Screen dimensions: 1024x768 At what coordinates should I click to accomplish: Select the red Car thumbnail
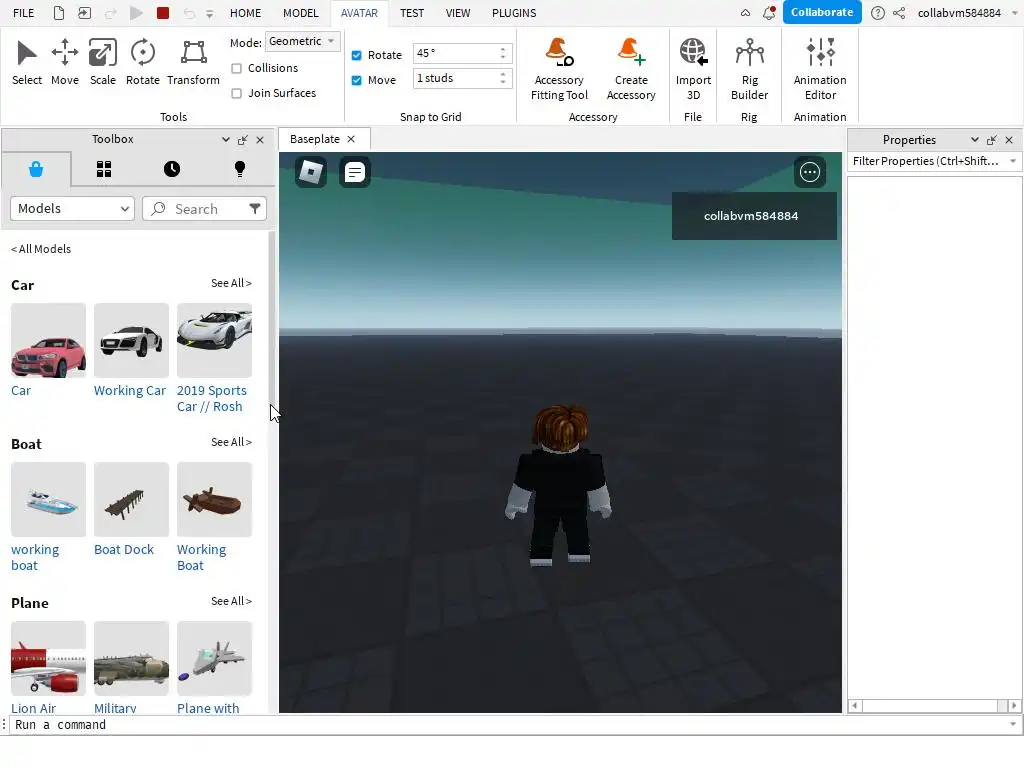pos(48,340)
